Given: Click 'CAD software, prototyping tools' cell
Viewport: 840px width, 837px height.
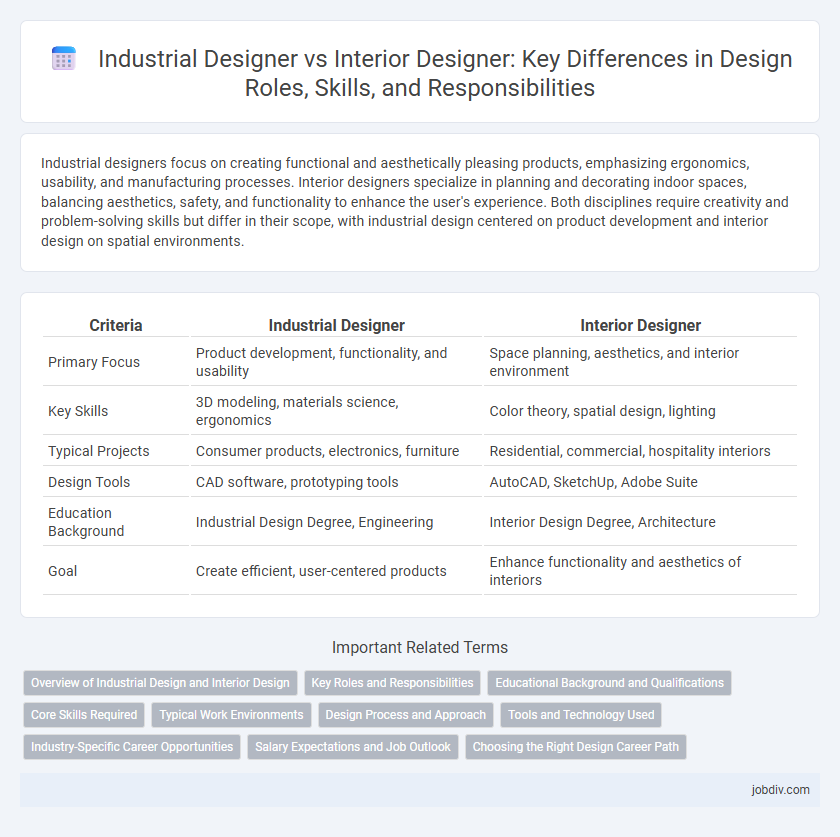Looking at the screenshot, I should 336,482.
